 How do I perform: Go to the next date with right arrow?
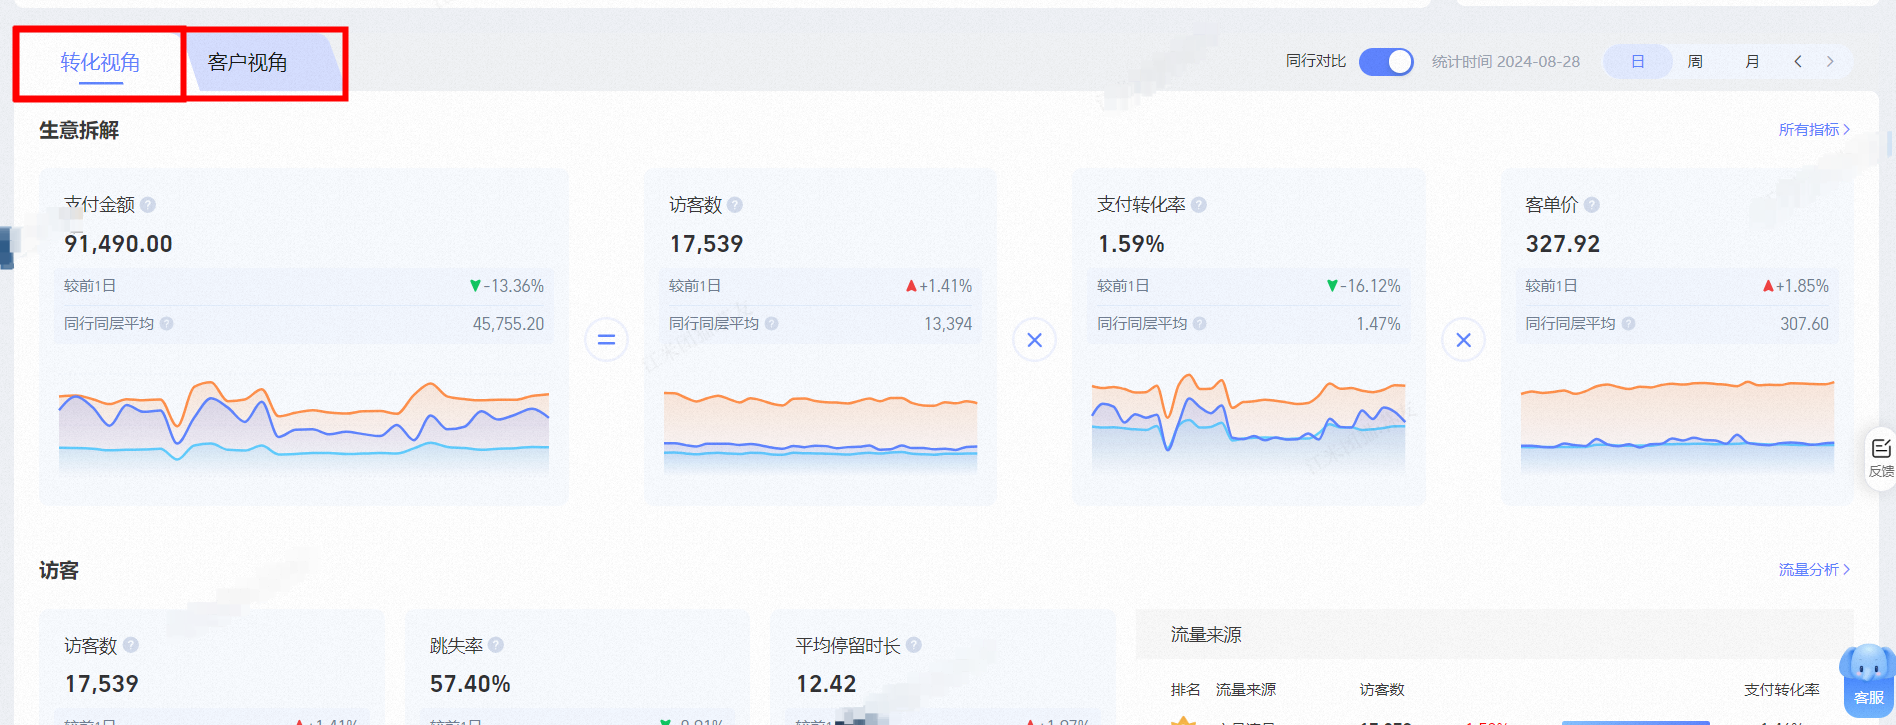[1830, 62]
